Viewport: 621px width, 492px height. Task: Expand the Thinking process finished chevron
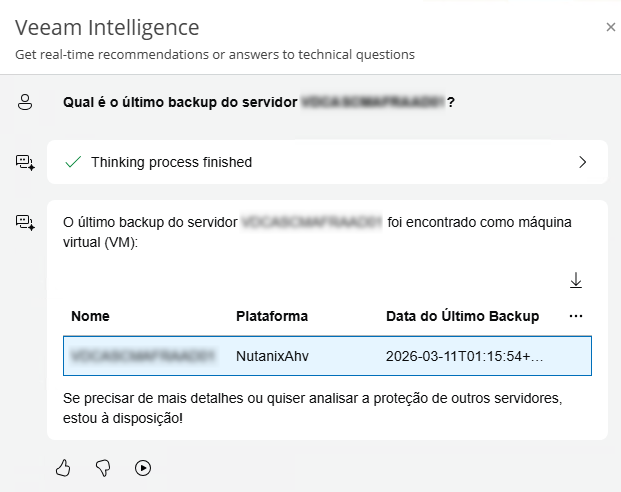pos(583,162)
